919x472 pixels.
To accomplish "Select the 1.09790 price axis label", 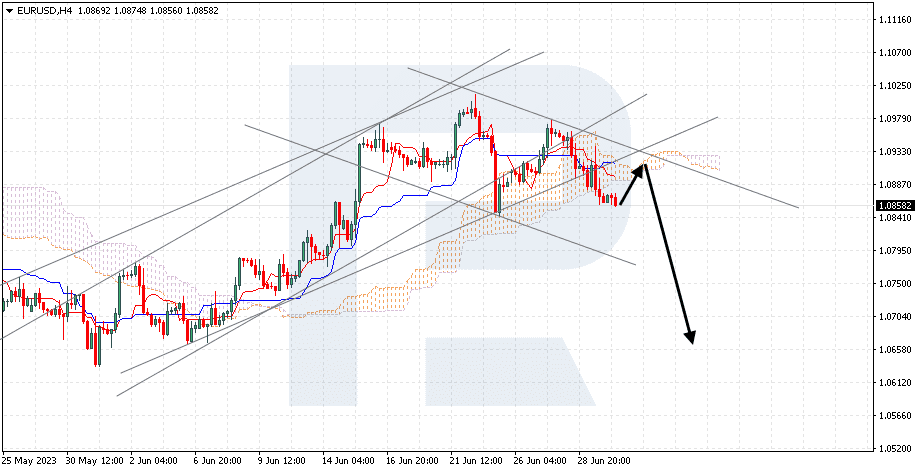I will click(x=895, y=119).
